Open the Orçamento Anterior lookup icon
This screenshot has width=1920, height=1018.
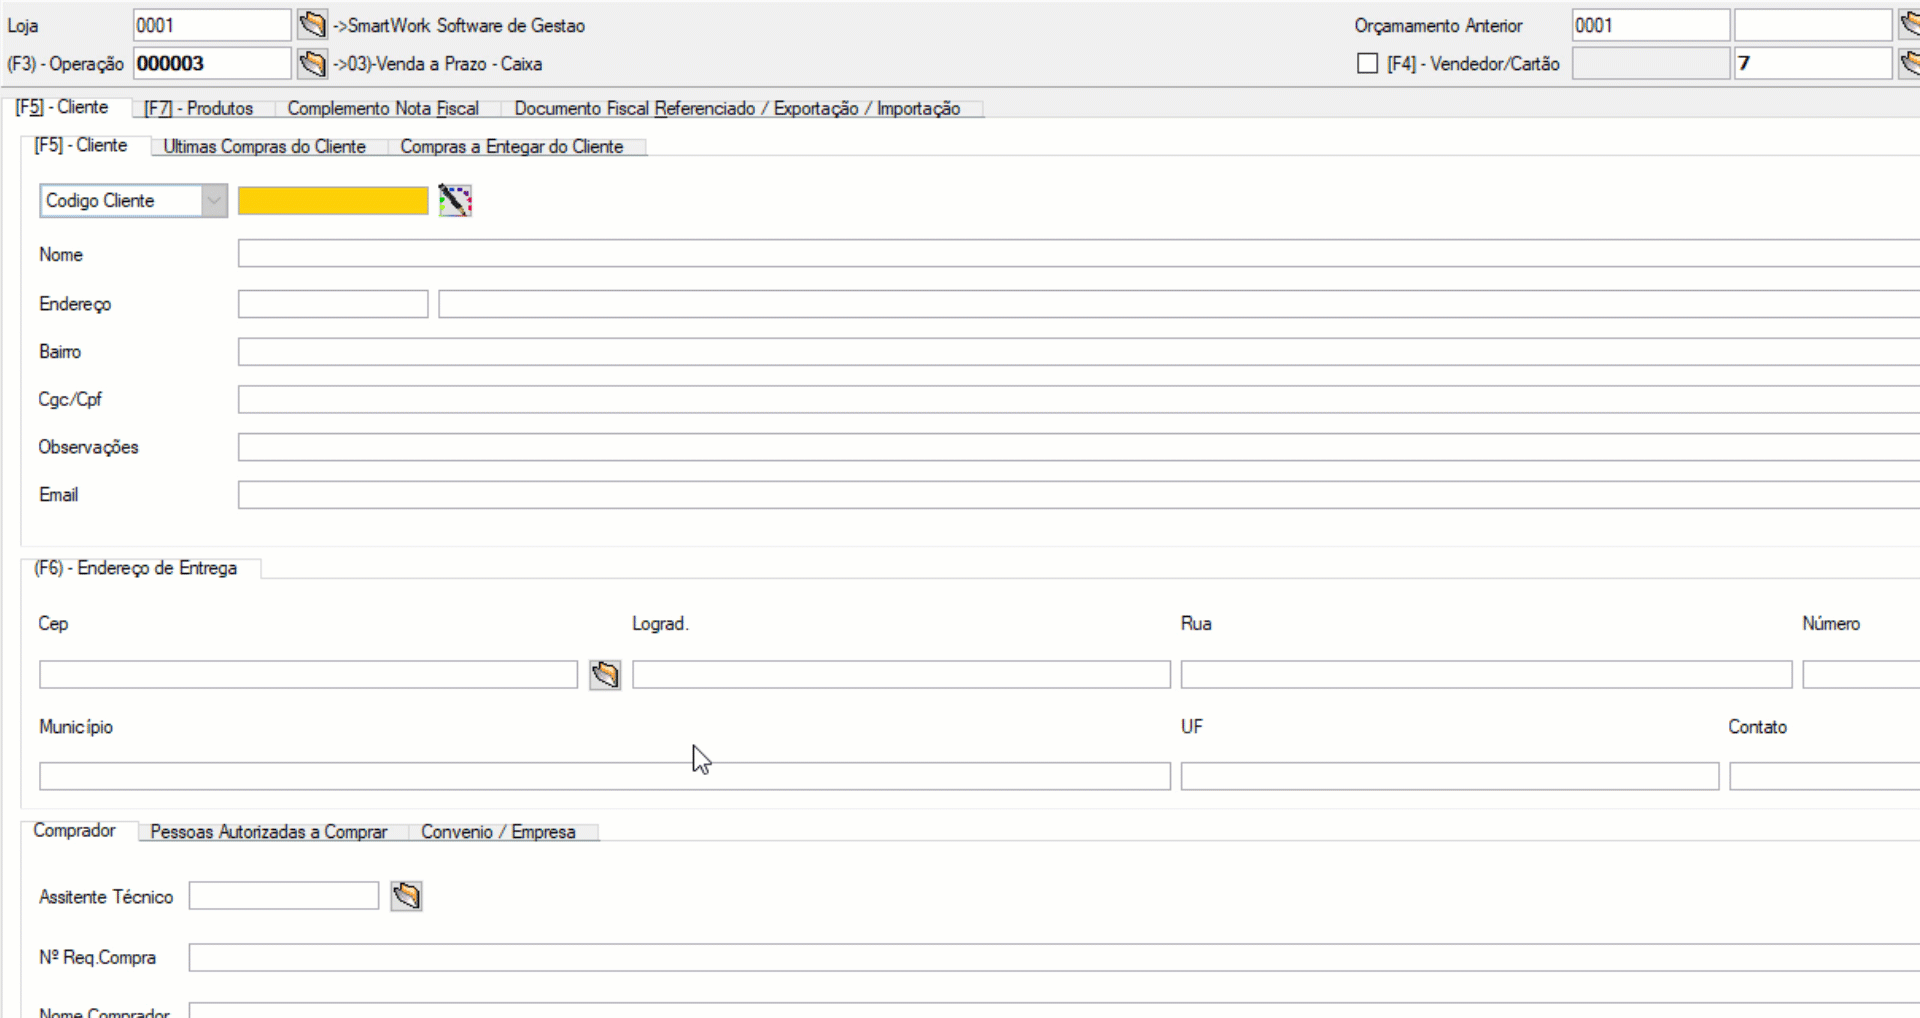(x=1909, y=25)
